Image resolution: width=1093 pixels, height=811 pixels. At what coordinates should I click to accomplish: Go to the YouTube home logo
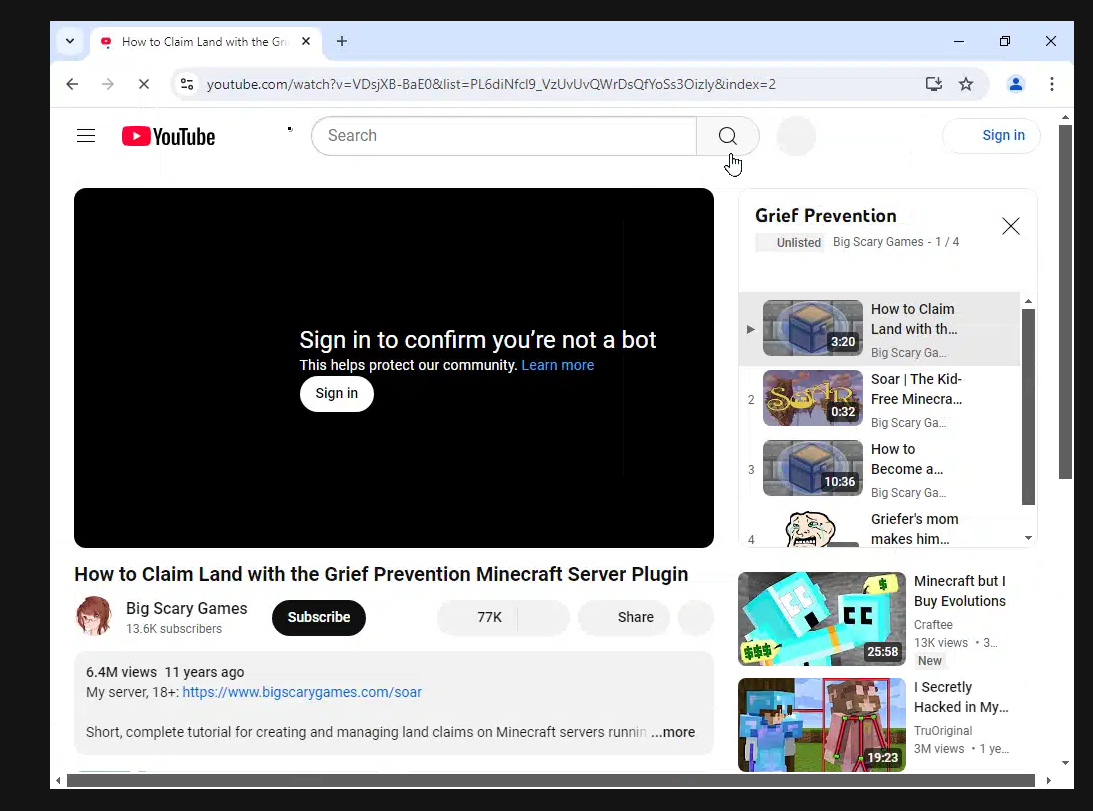click(x=169, y=136)
